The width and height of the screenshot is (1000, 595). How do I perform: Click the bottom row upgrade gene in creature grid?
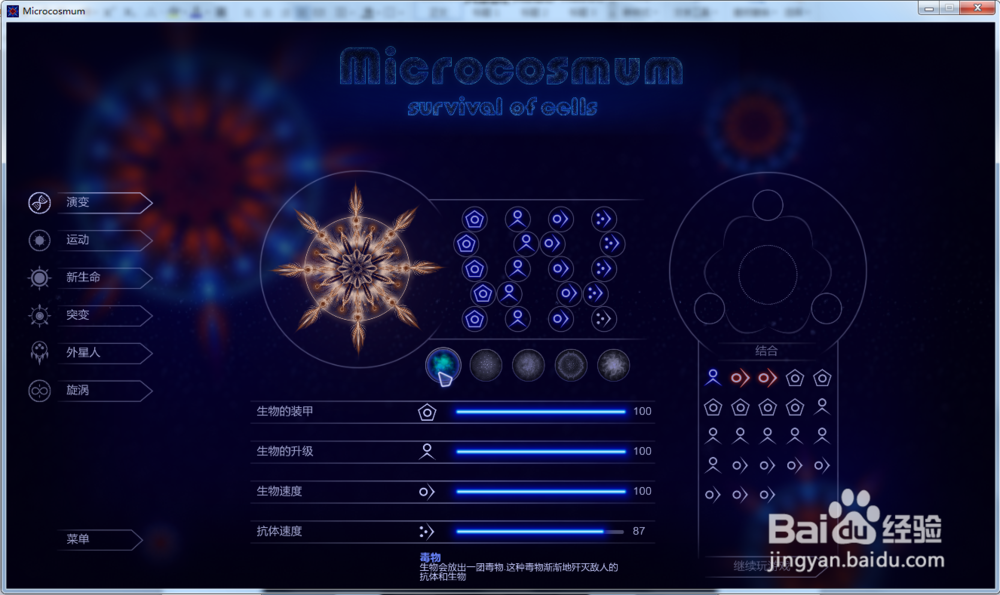[517, 319]
